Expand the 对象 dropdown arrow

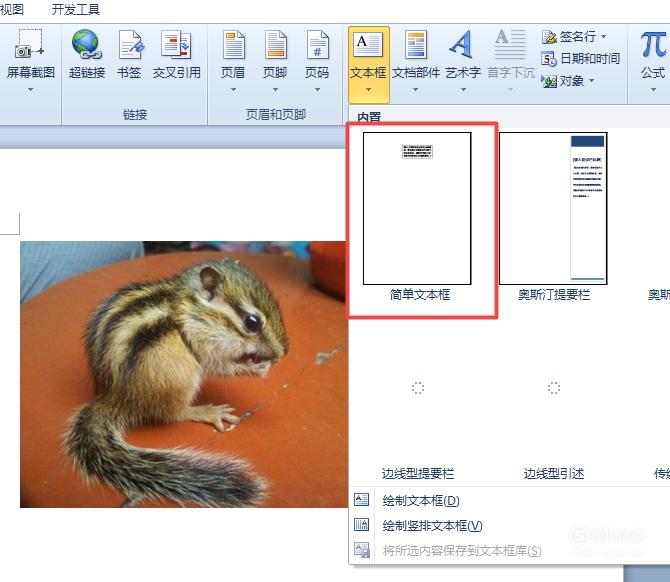pyautogui.click(x=592, y=80)
